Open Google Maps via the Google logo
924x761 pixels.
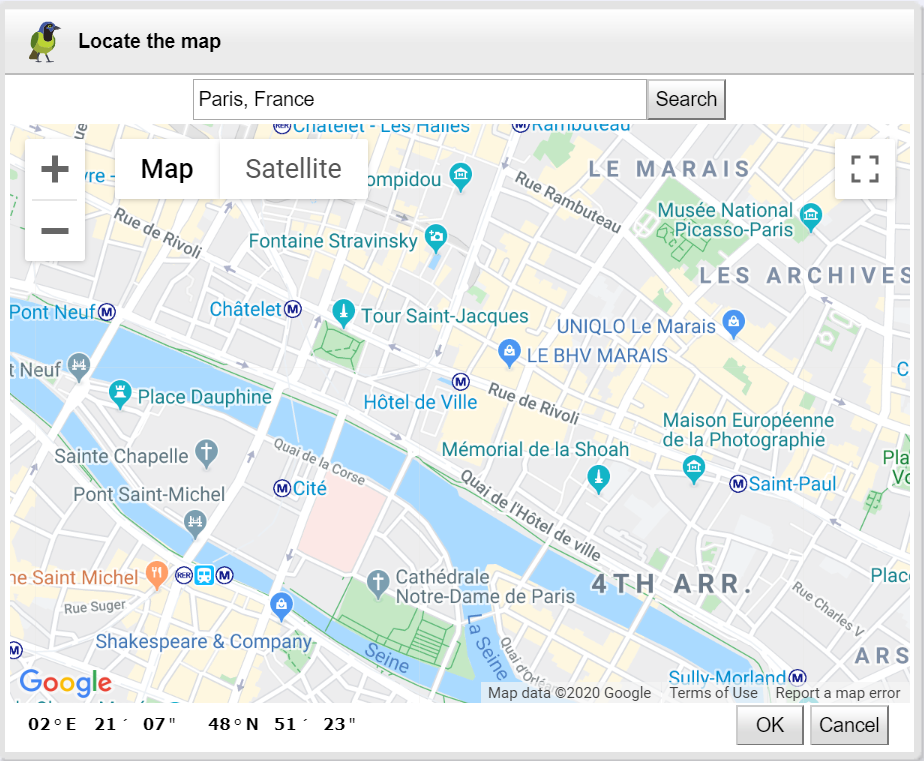65,682
